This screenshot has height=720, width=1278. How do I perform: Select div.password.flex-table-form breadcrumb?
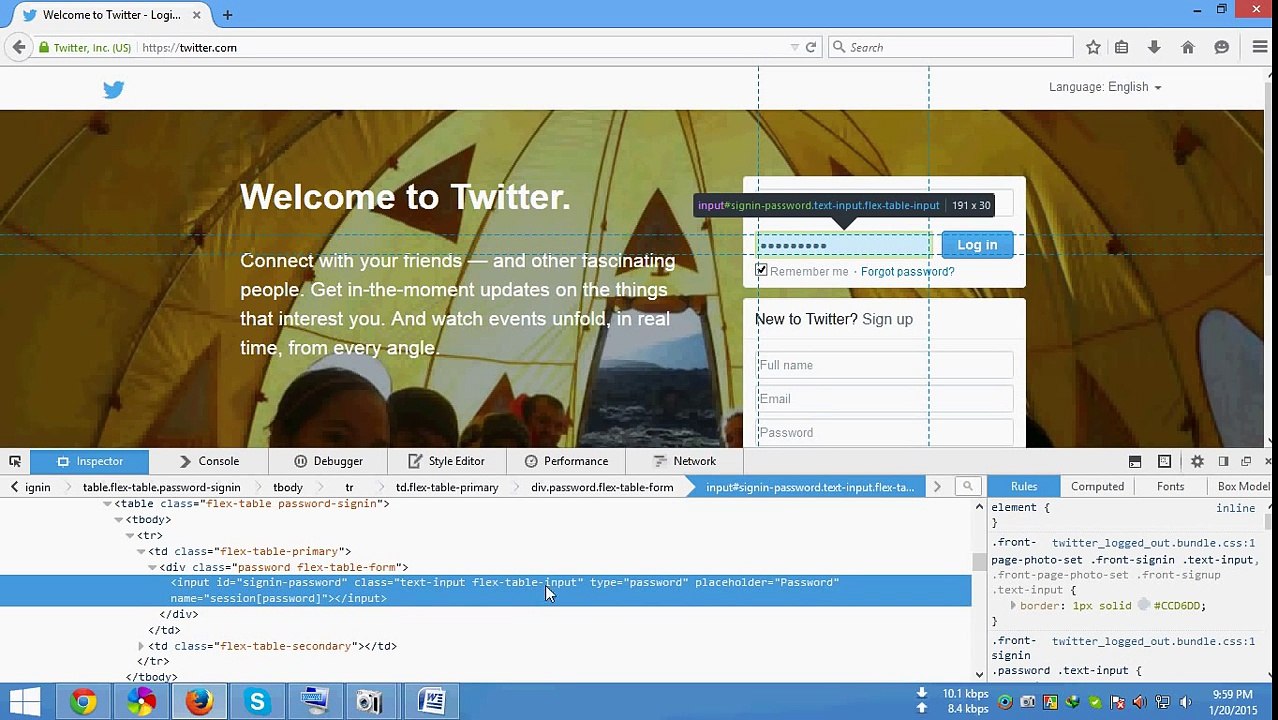coord(602,488)
